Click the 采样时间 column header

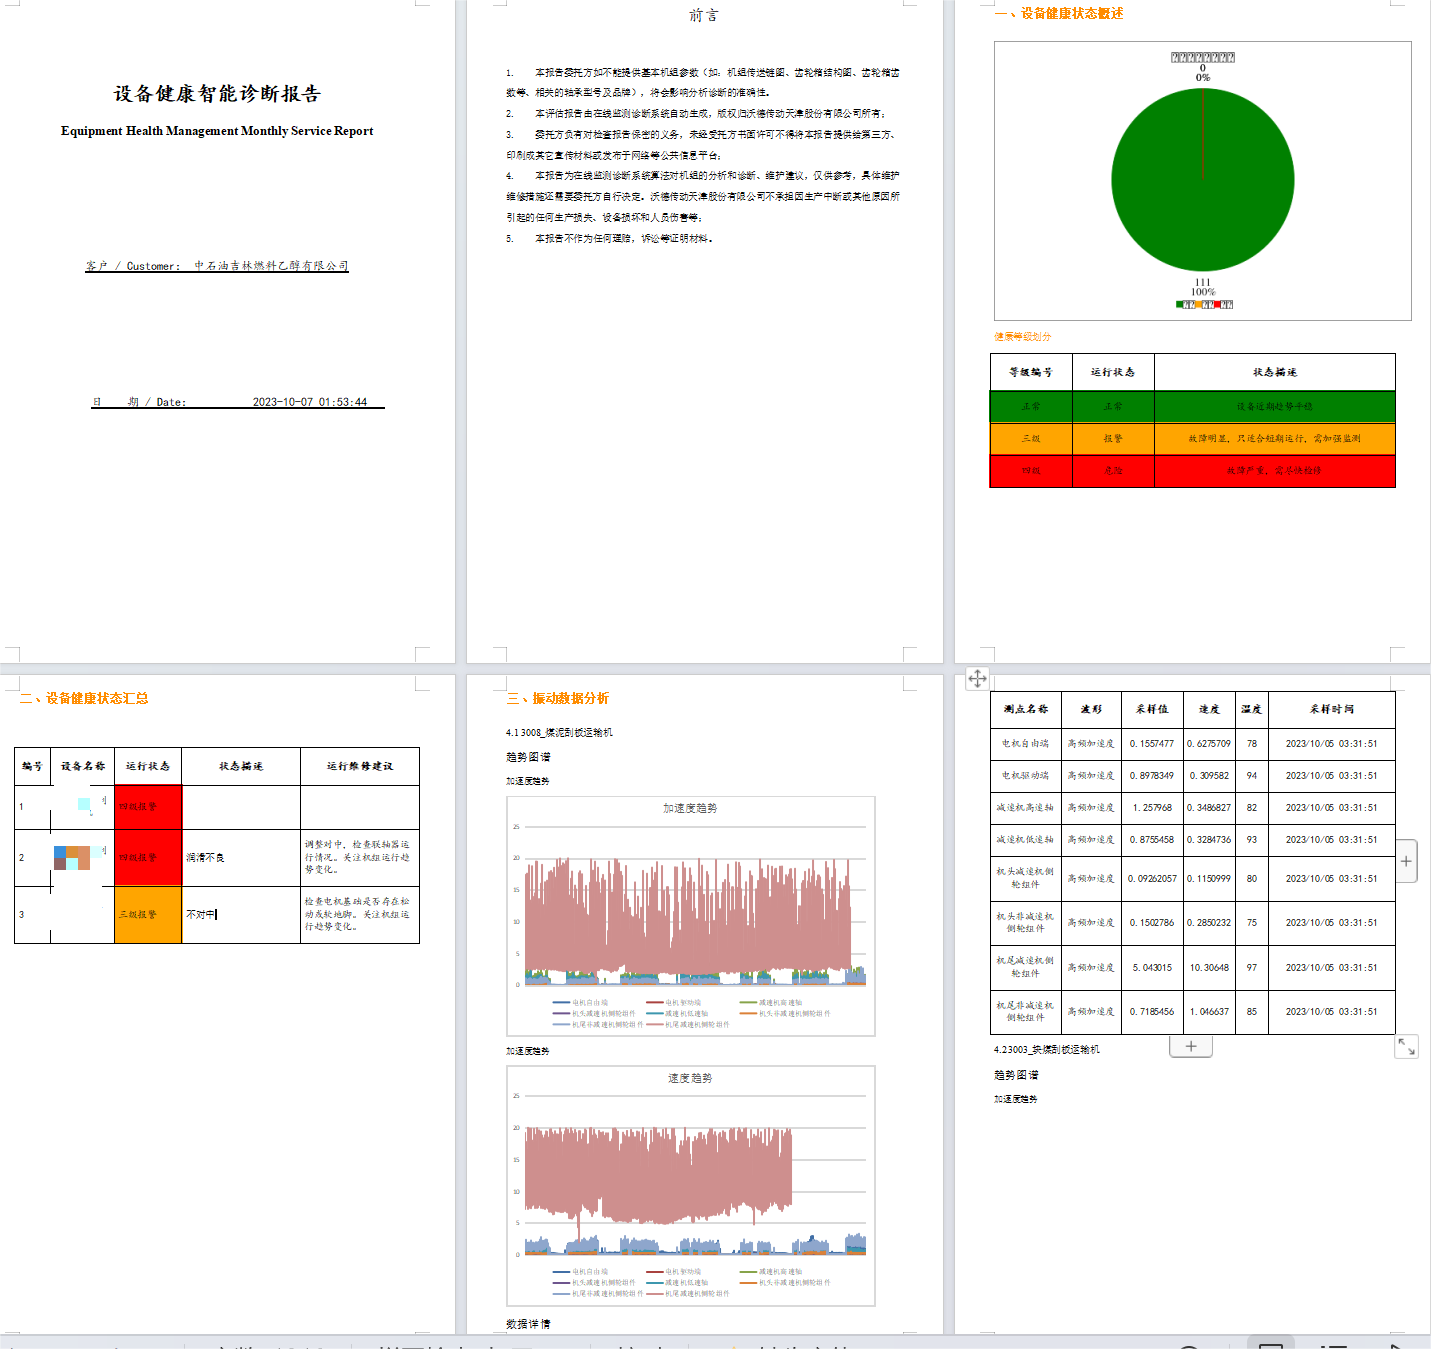point(1331,709)
